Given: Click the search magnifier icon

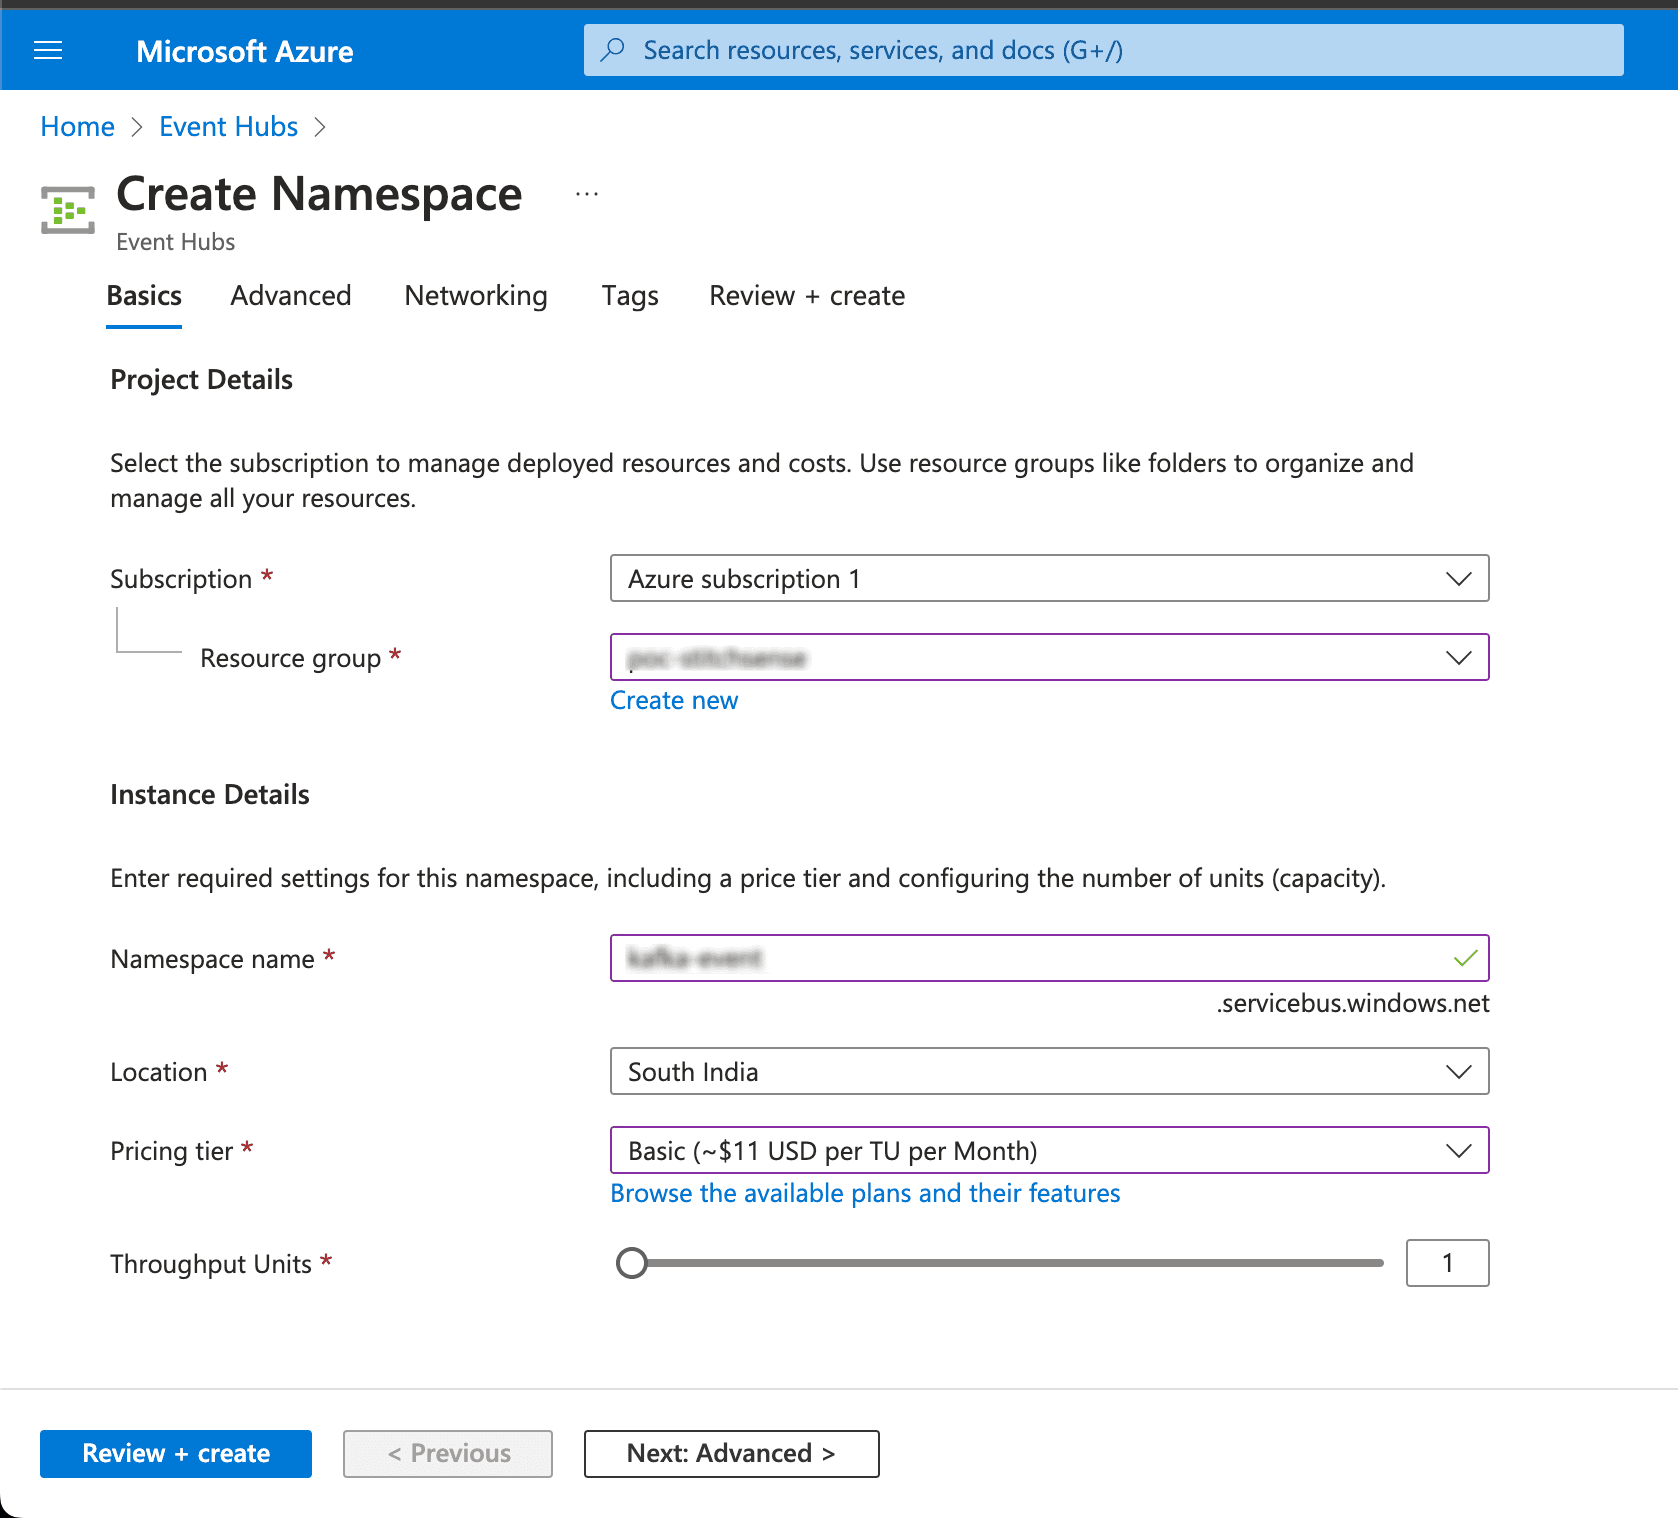Looking at the screenshot, I should [x=612, y=49].
